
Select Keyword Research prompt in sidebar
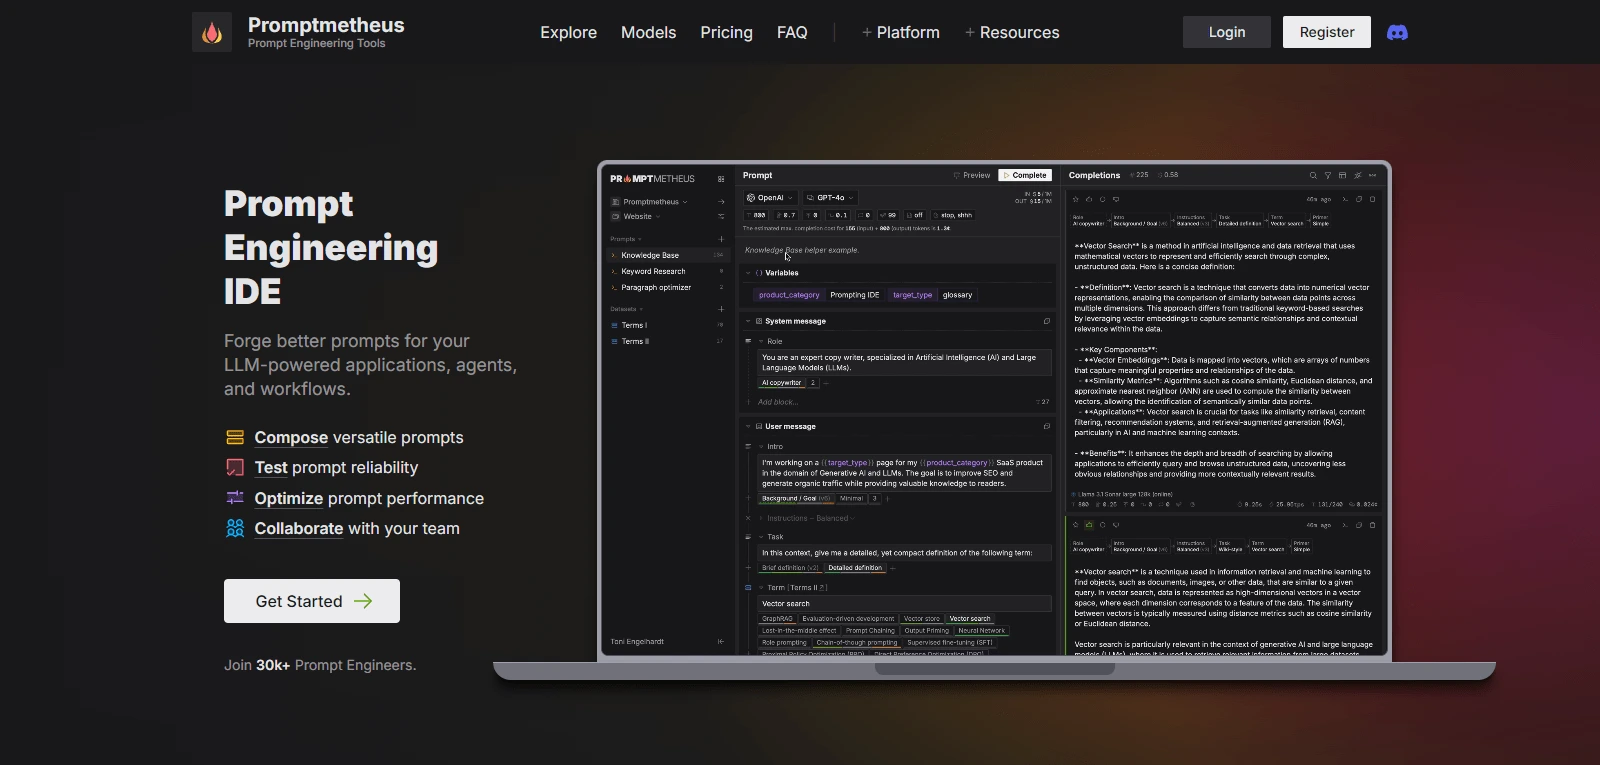click(x=653, y=271)
